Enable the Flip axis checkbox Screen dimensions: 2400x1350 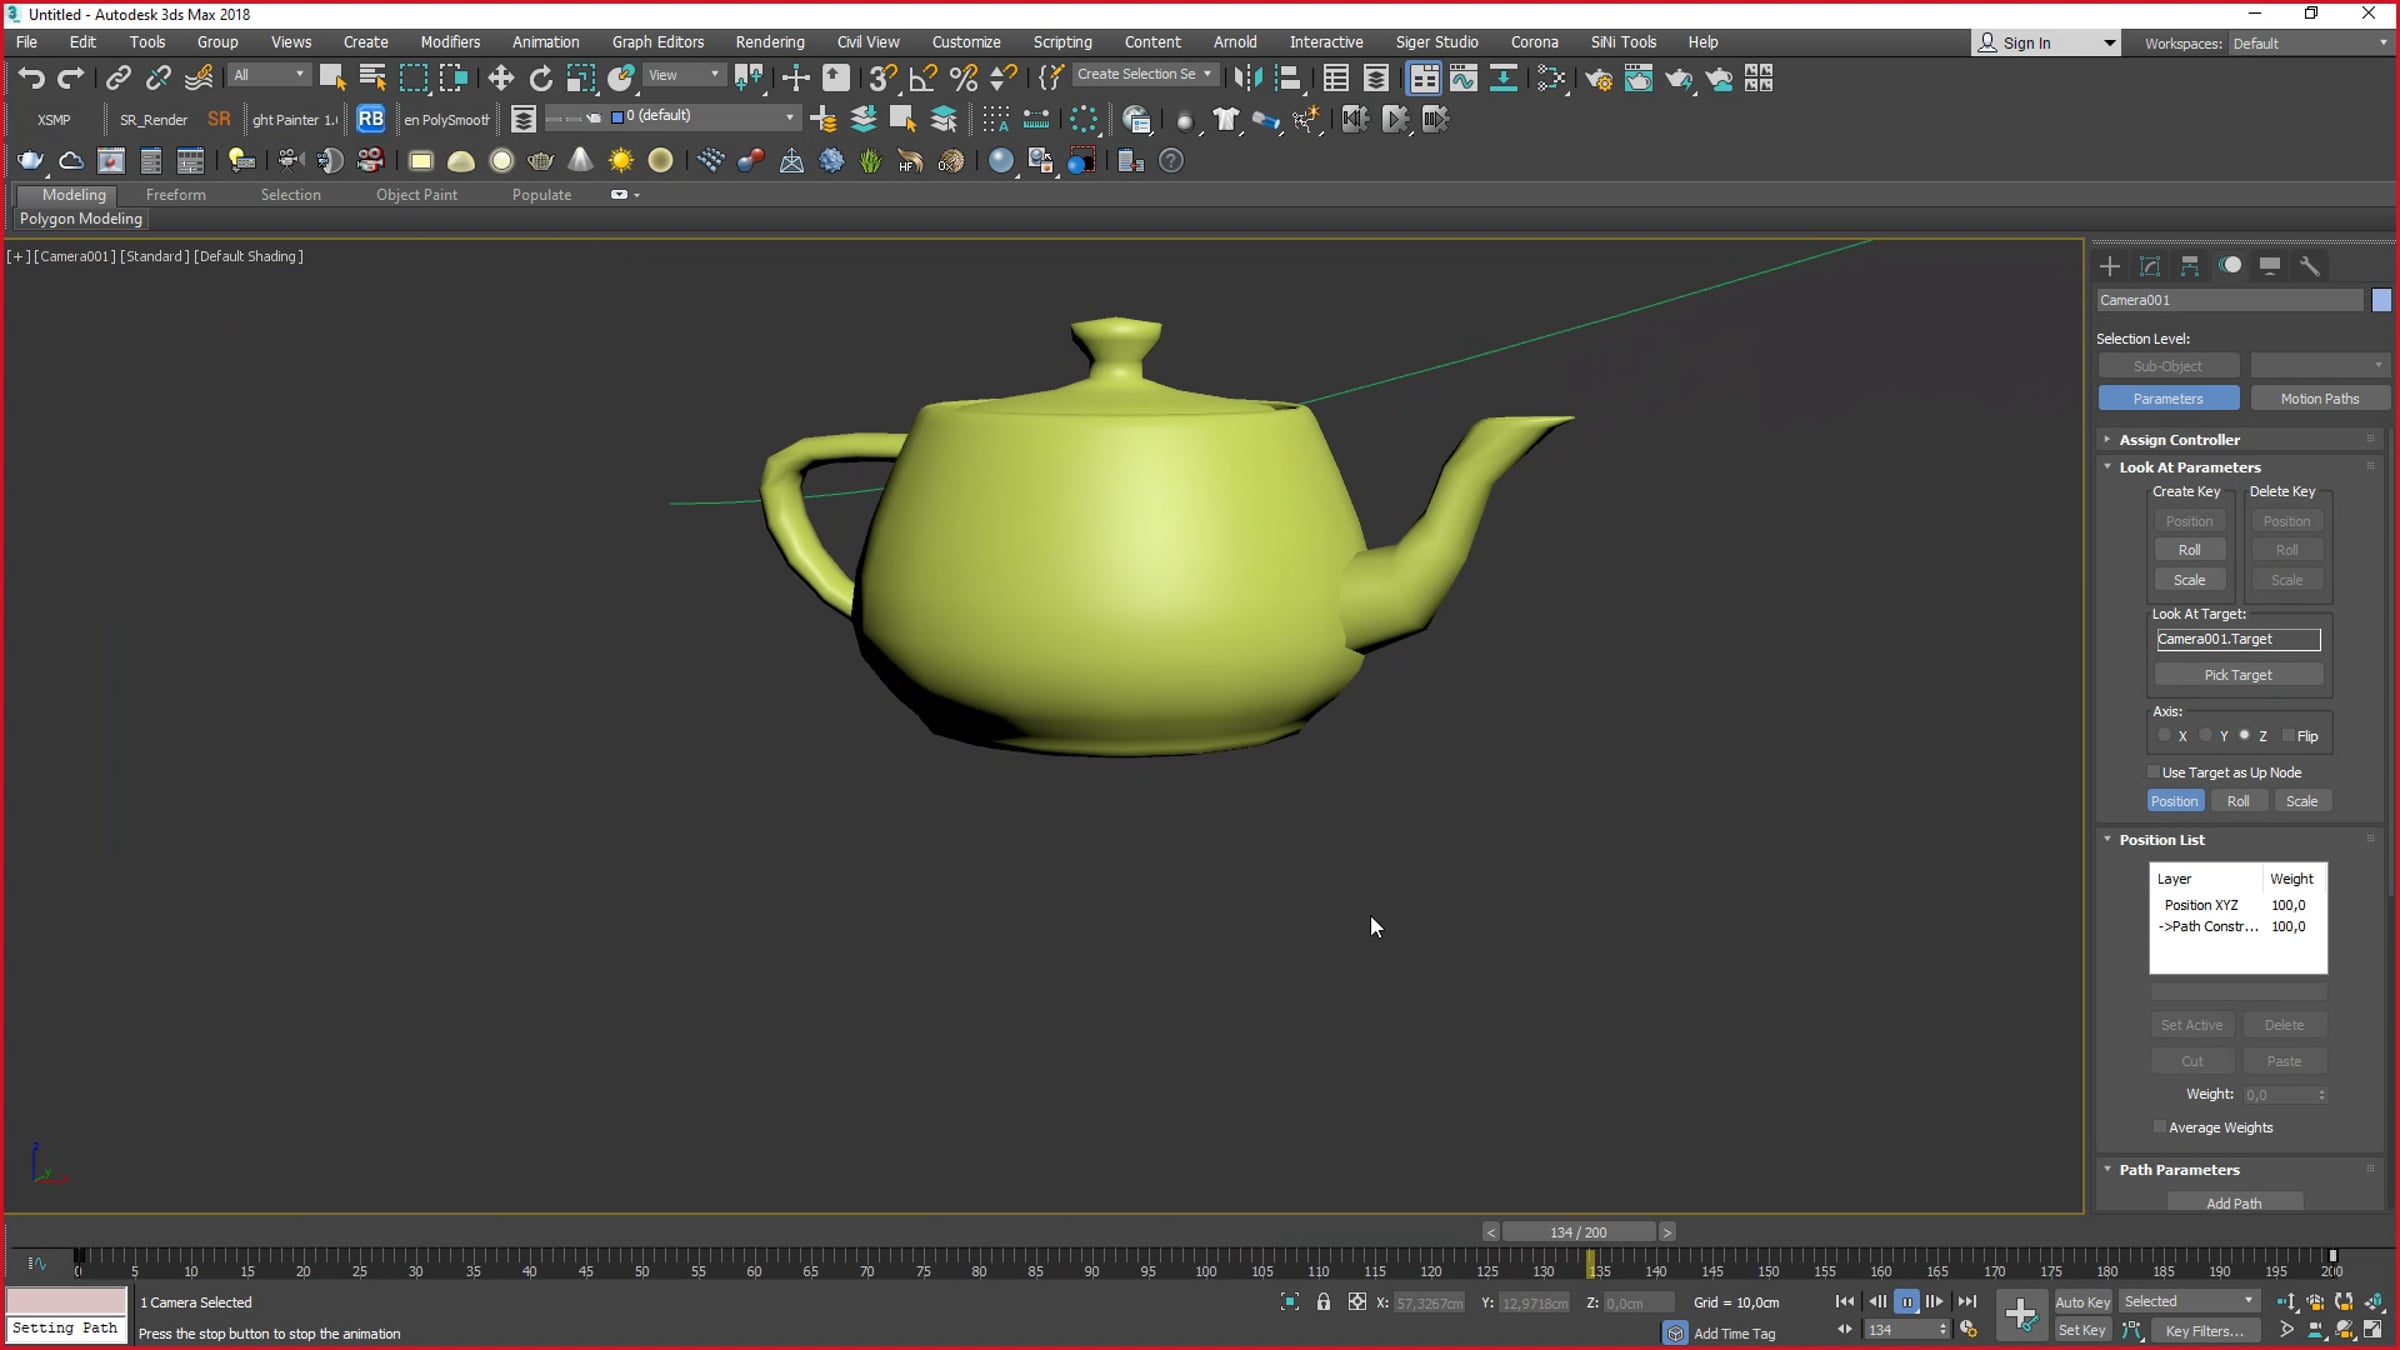pyautogui.click(x=2288, y=736)
